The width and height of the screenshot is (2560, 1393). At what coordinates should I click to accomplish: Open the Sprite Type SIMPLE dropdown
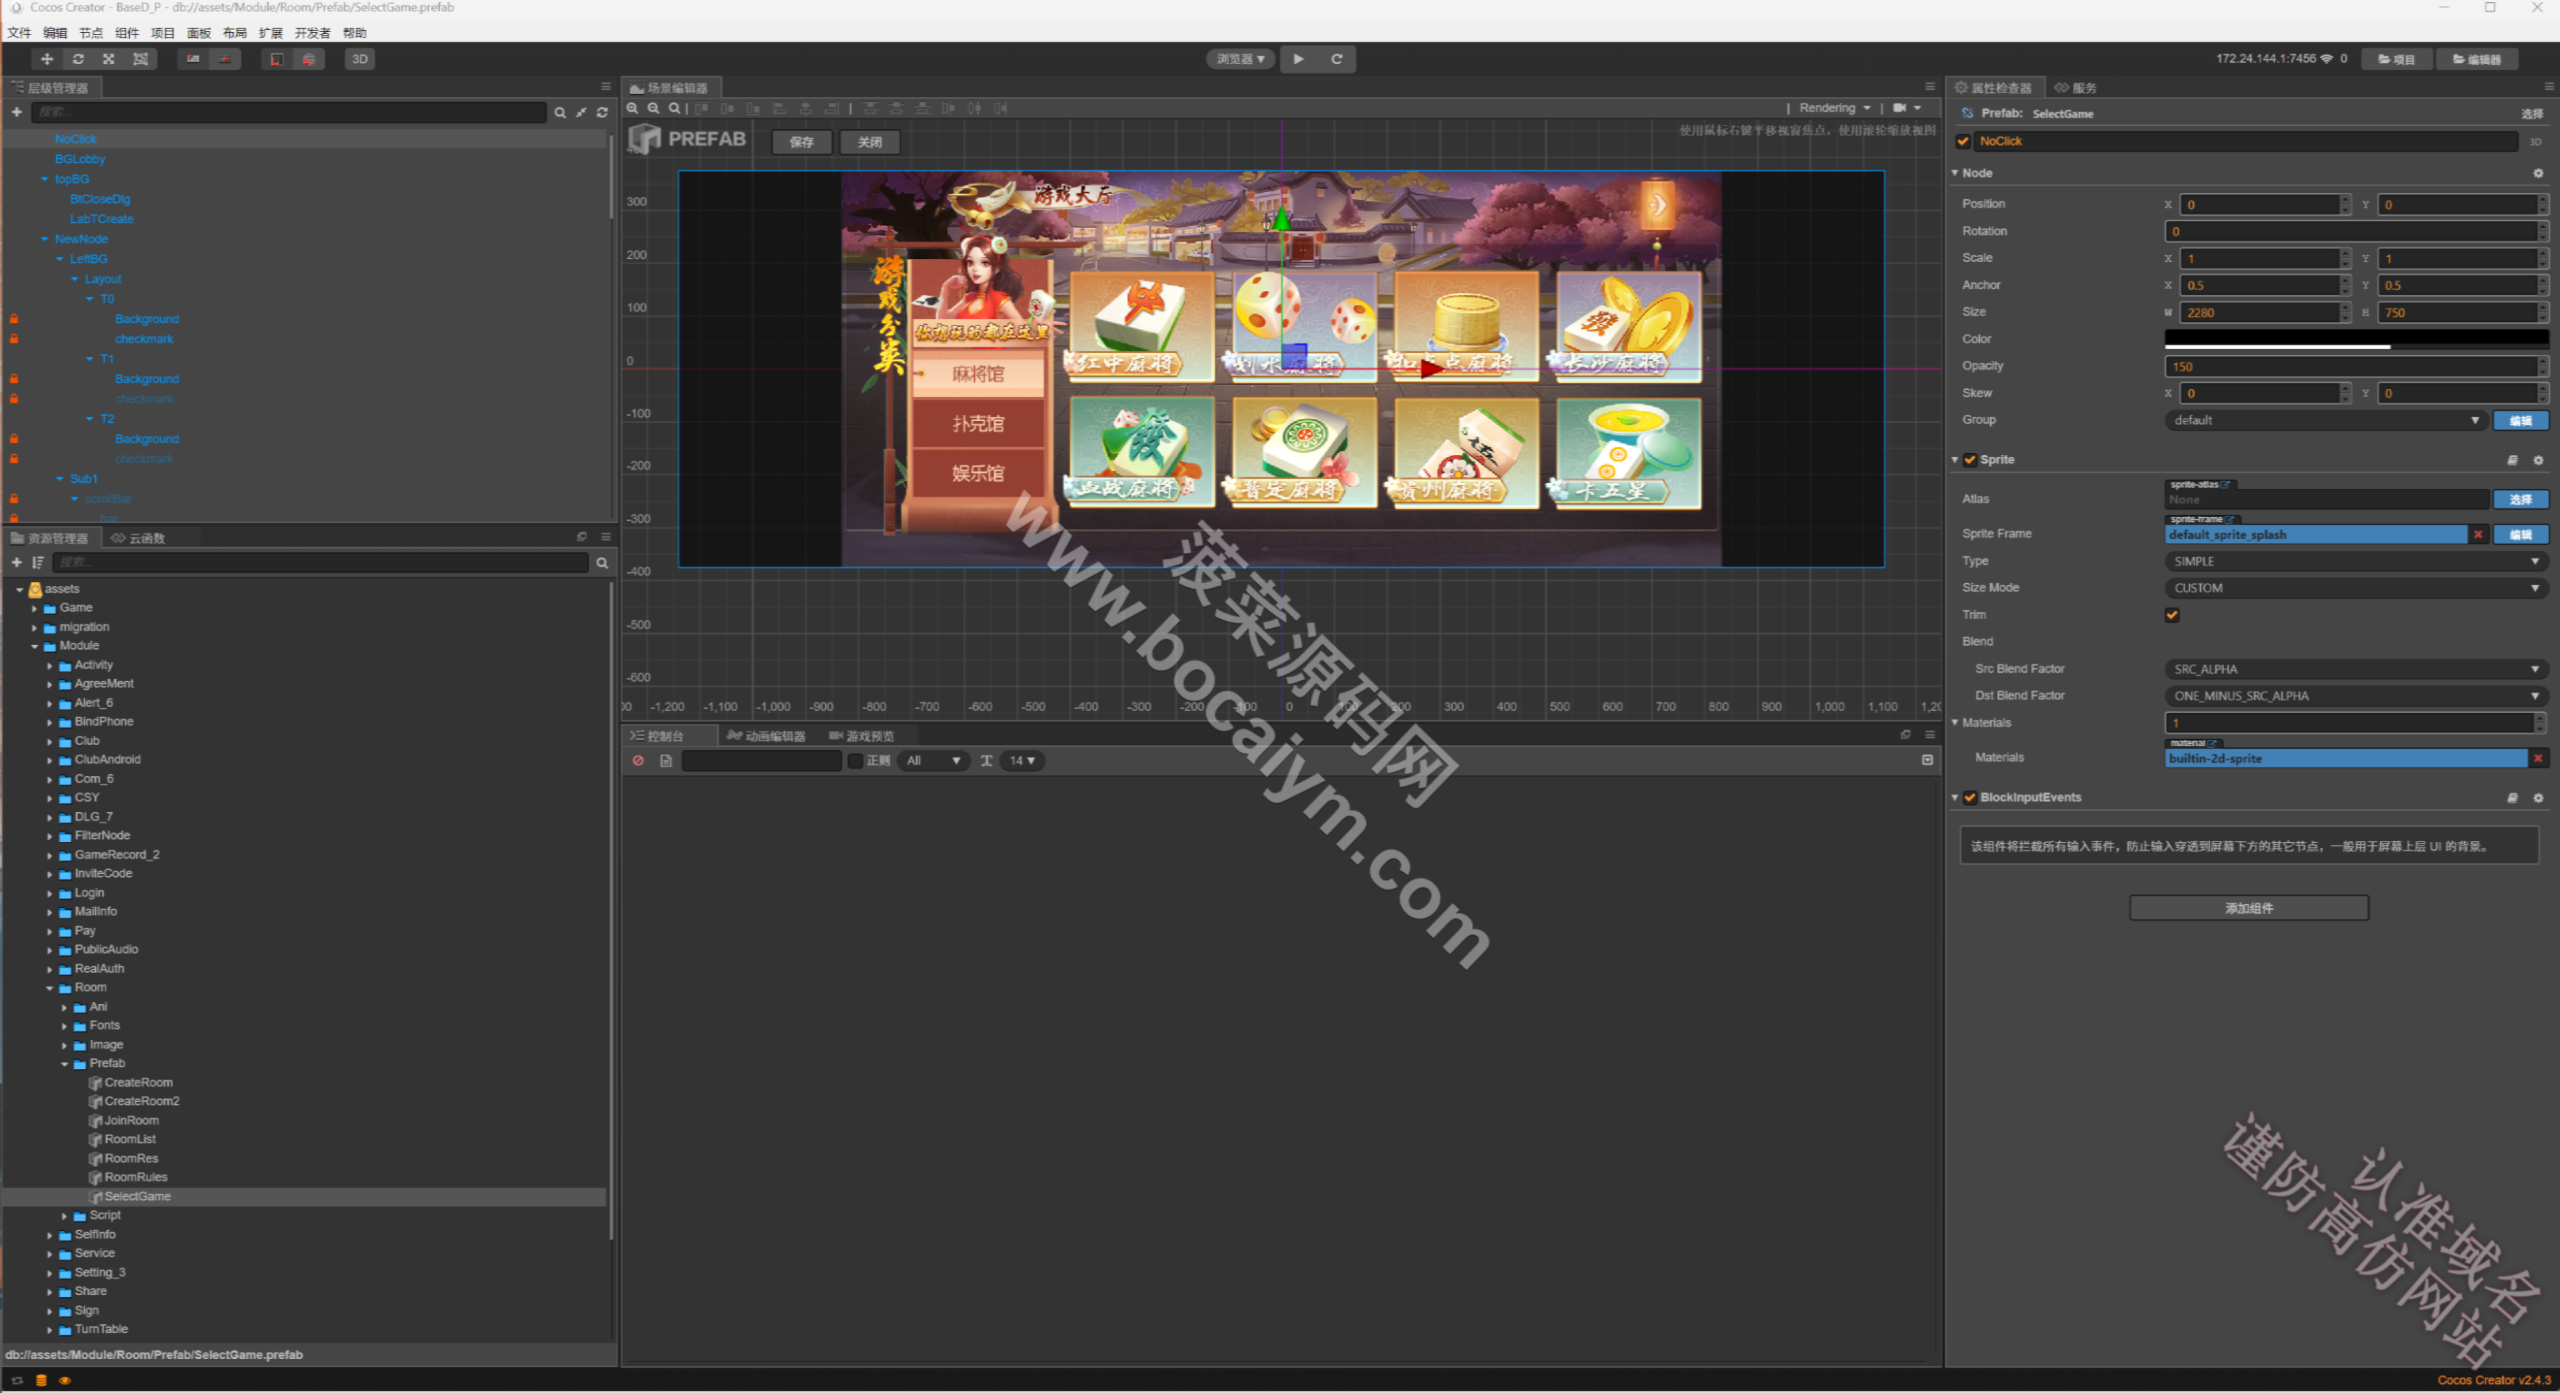[2356, 561]
